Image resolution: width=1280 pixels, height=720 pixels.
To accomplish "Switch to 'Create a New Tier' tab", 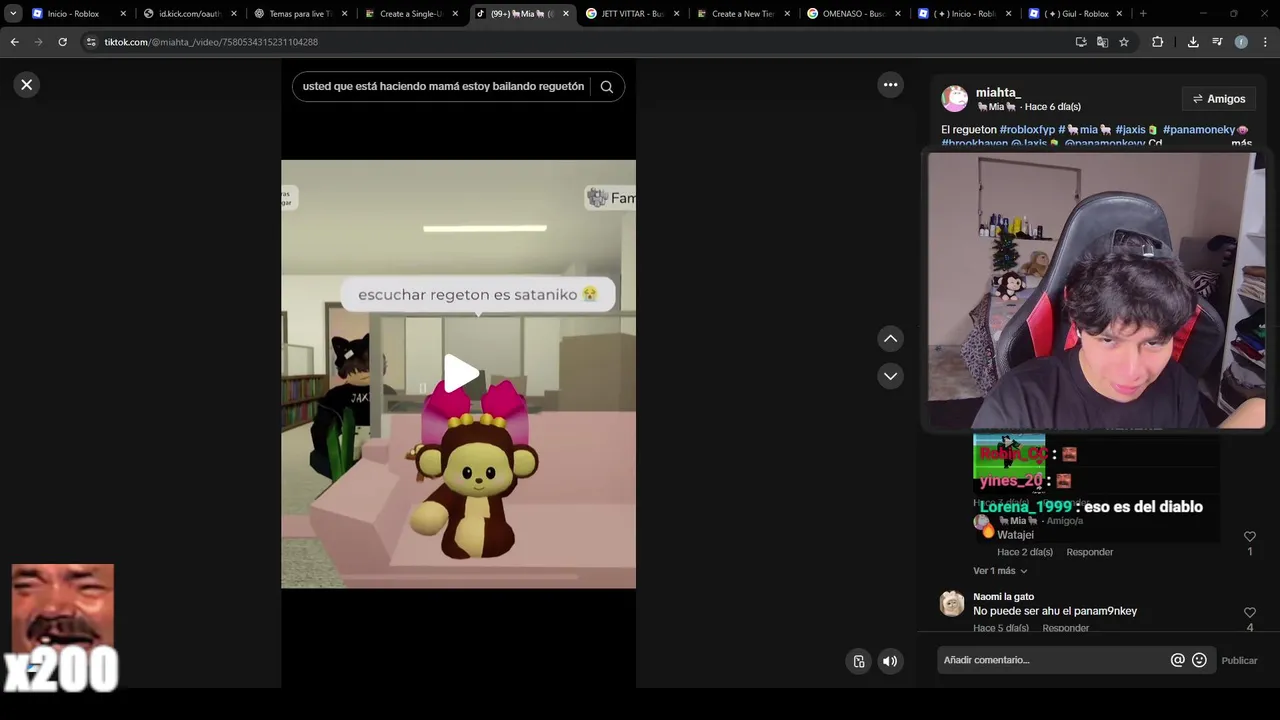I will coord(742,14).
